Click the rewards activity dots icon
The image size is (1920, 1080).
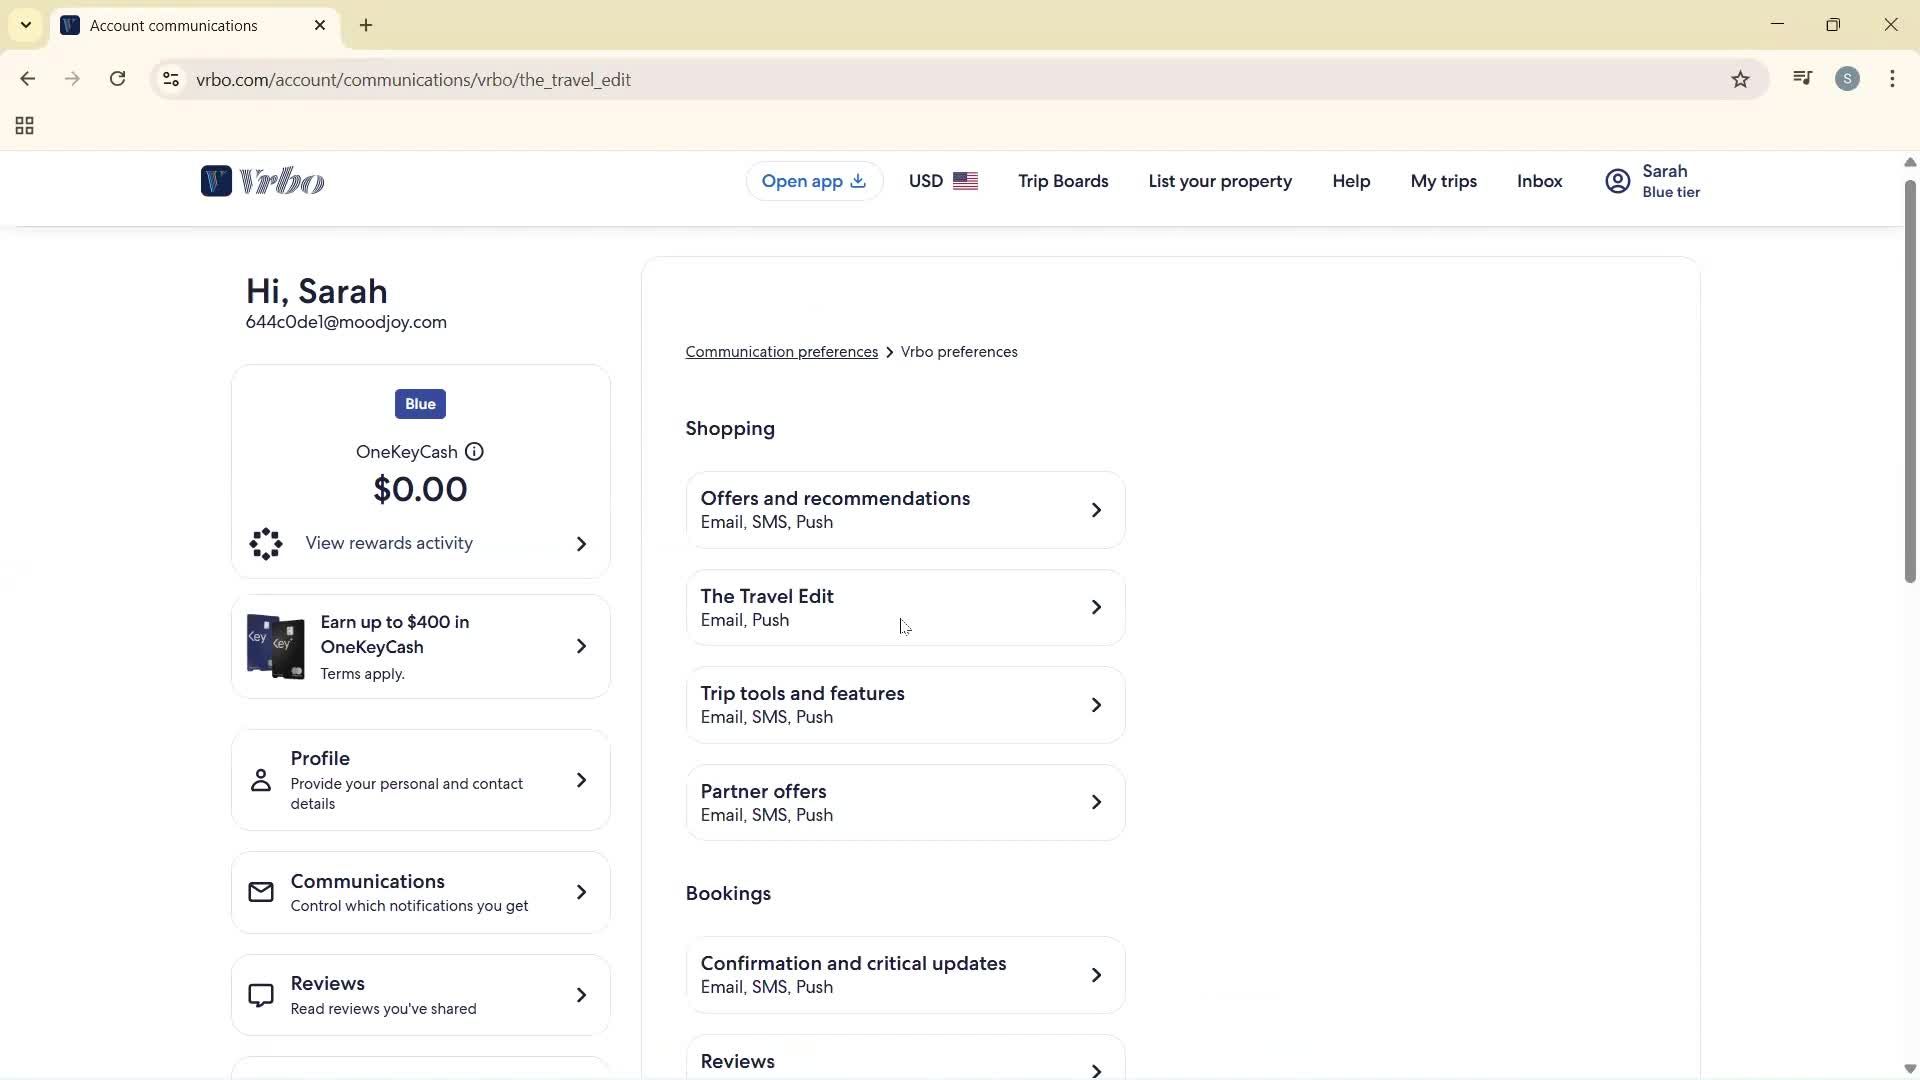[x=266, y=544]
